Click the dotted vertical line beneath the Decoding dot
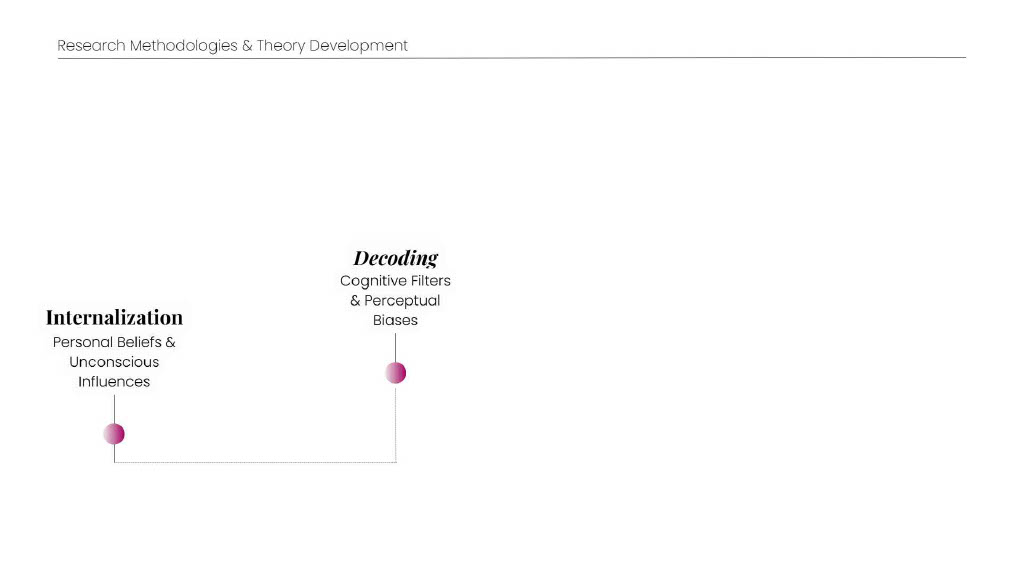This screenshot has height=582, width=1024. coord(396,425)
